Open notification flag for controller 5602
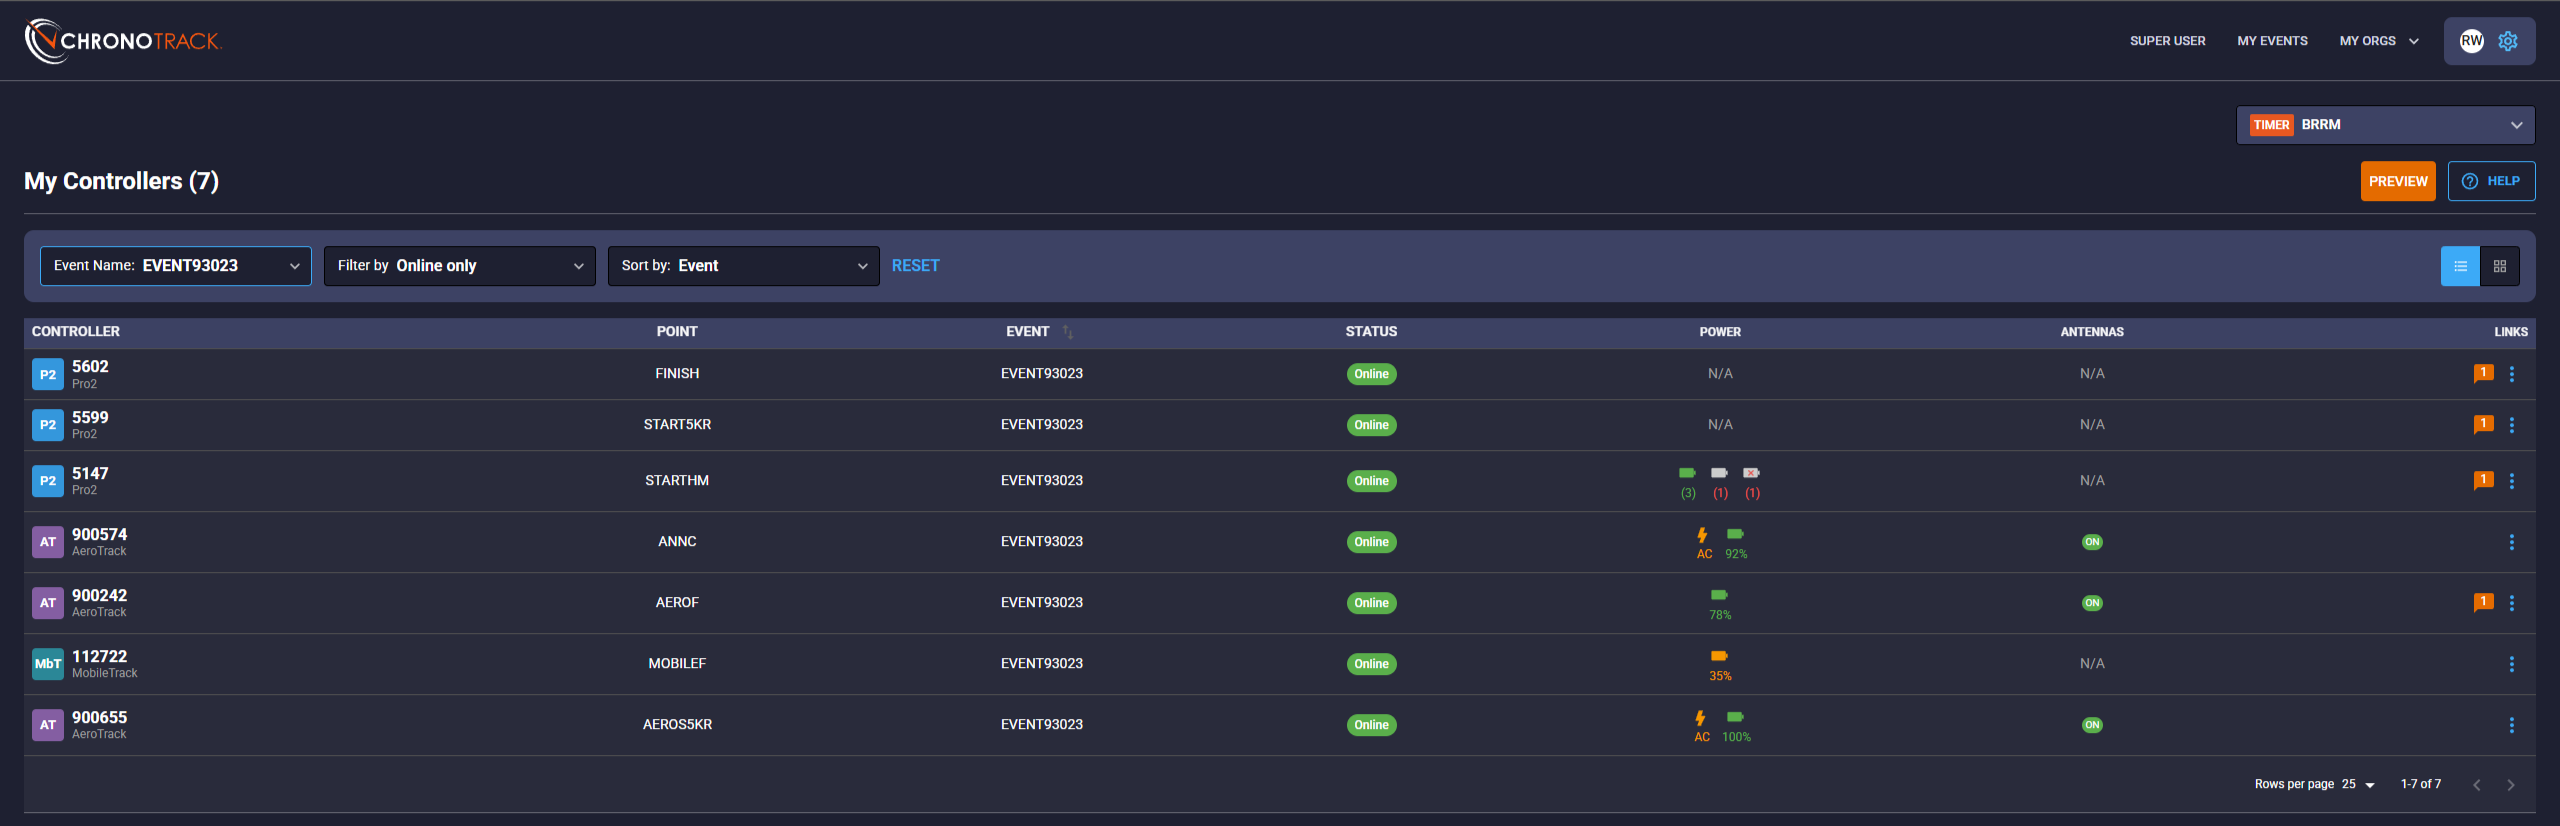Screen dimensions: 2560x826 coord(2483,373)
